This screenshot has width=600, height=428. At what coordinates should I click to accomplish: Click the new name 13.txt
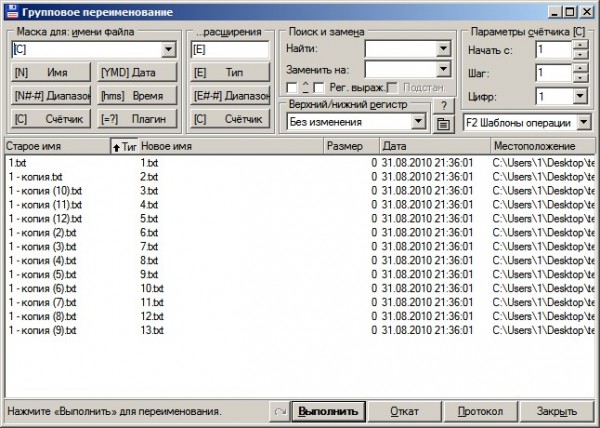[152, 330]
